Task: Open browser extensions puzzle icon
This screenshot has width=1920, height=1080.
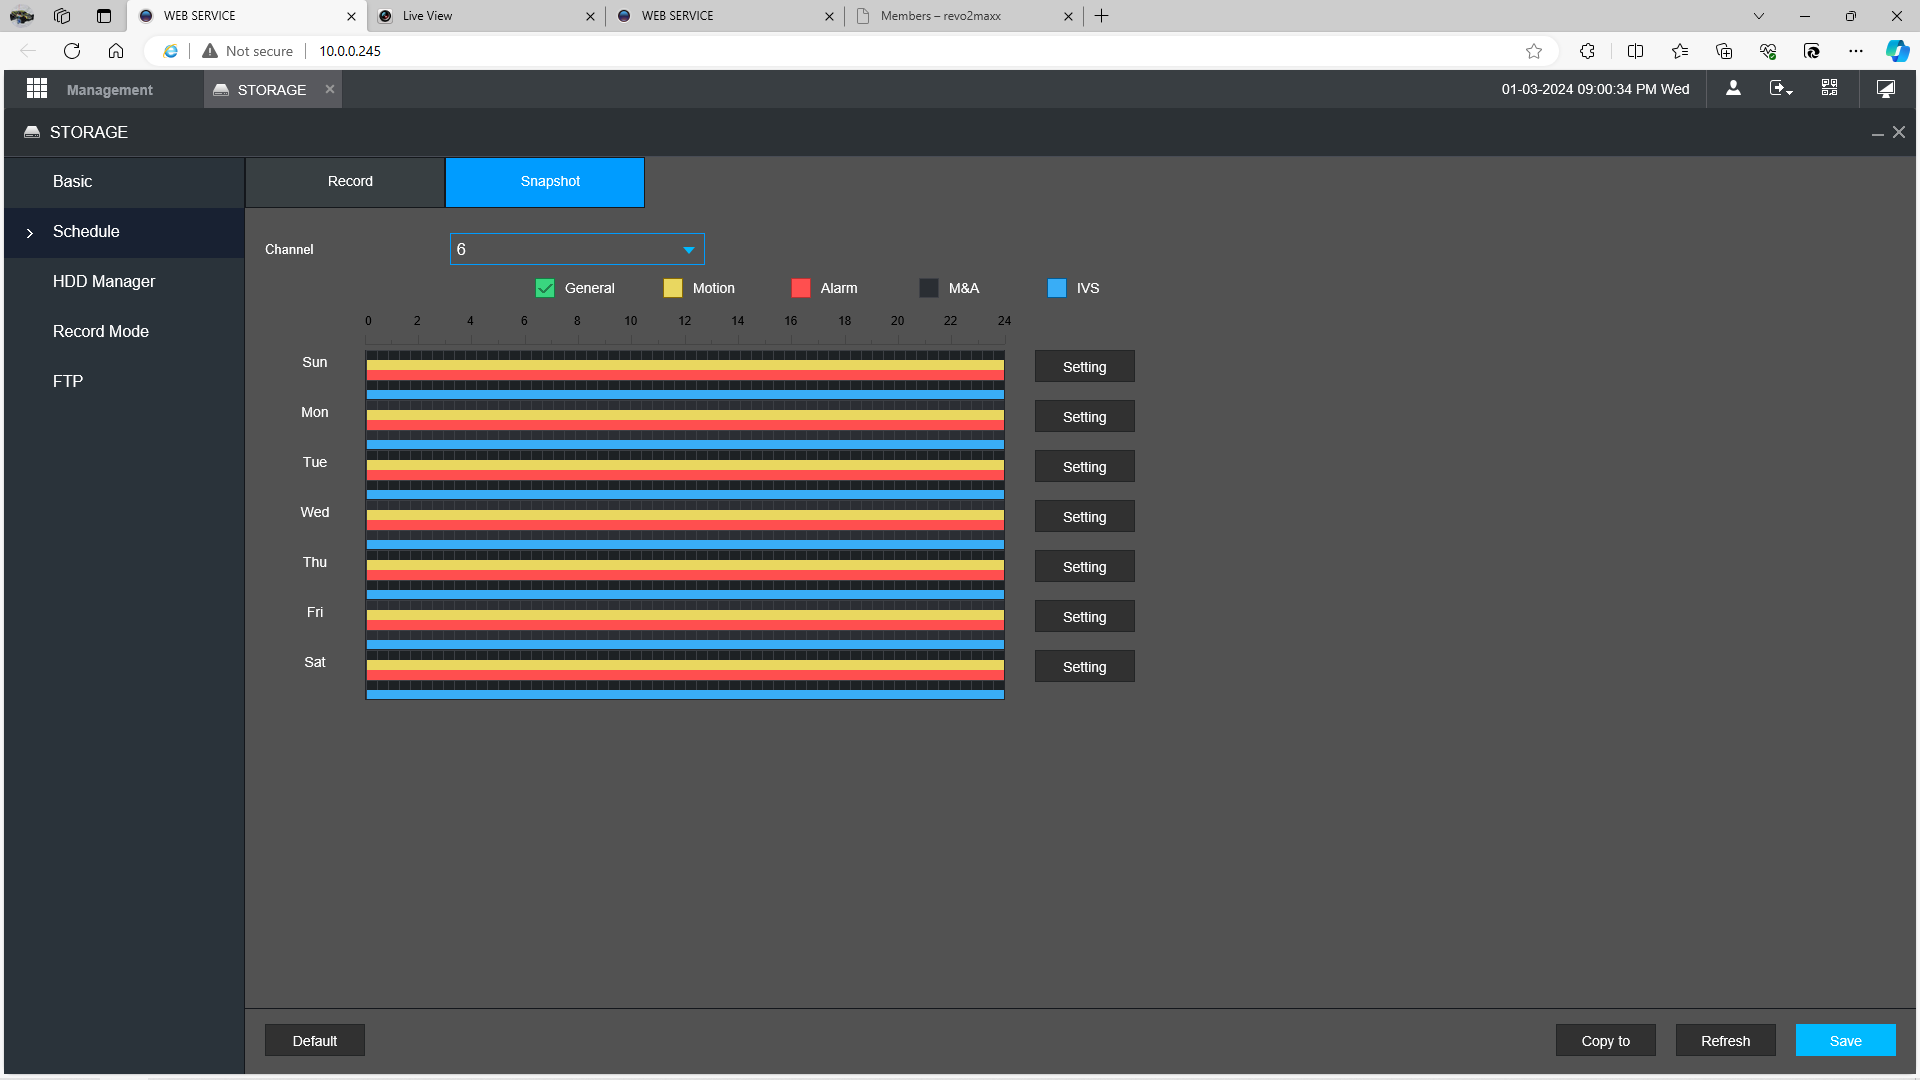Action: (1587, 51)
